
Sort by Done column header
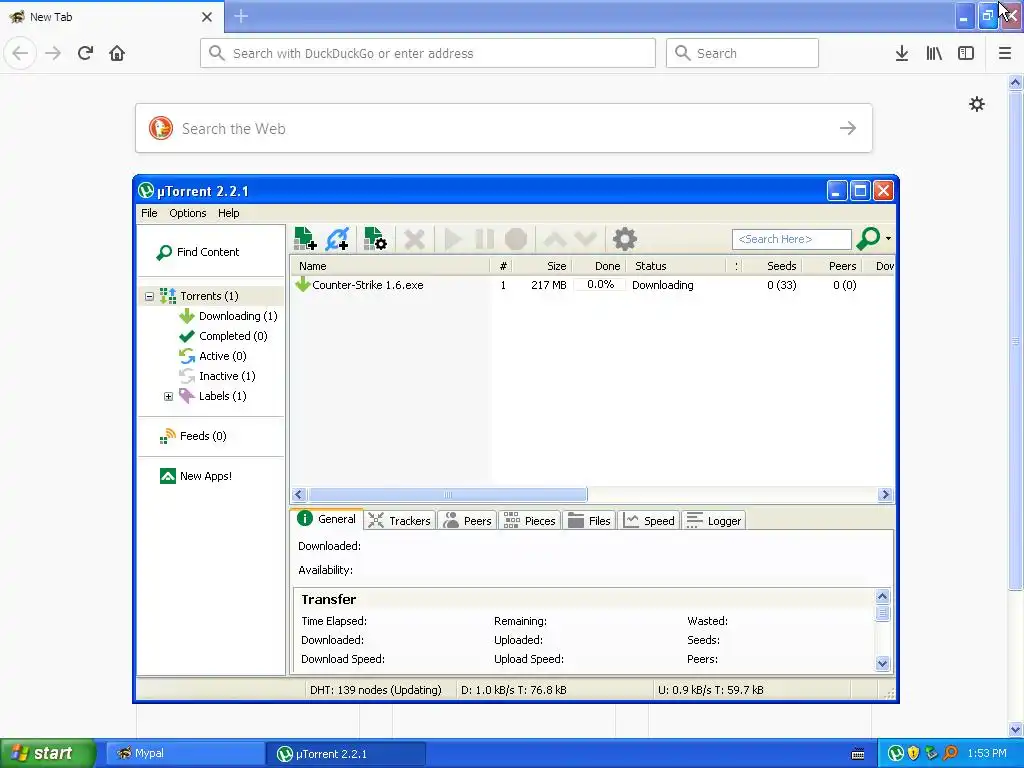[x=599, y=266]
